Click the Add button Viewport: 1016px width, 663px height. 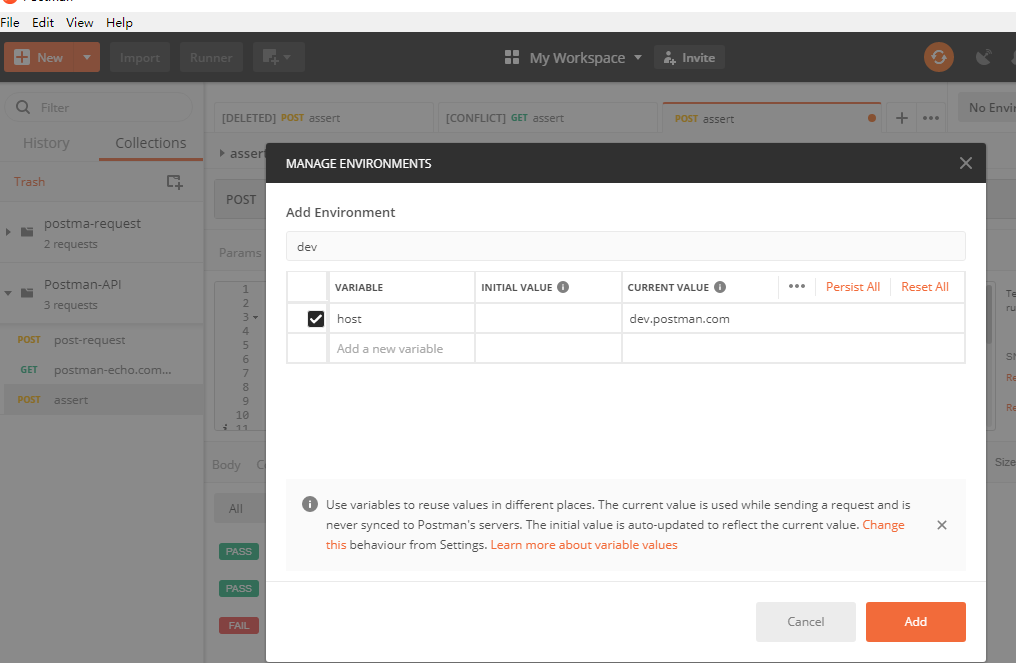[915, 621]
